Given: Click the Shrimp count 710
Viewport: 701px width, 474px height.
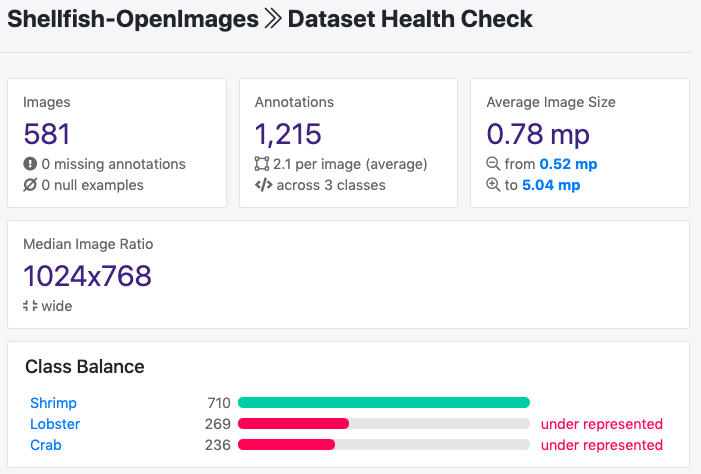Looking at the screenshot, I should tap(219, 403).
